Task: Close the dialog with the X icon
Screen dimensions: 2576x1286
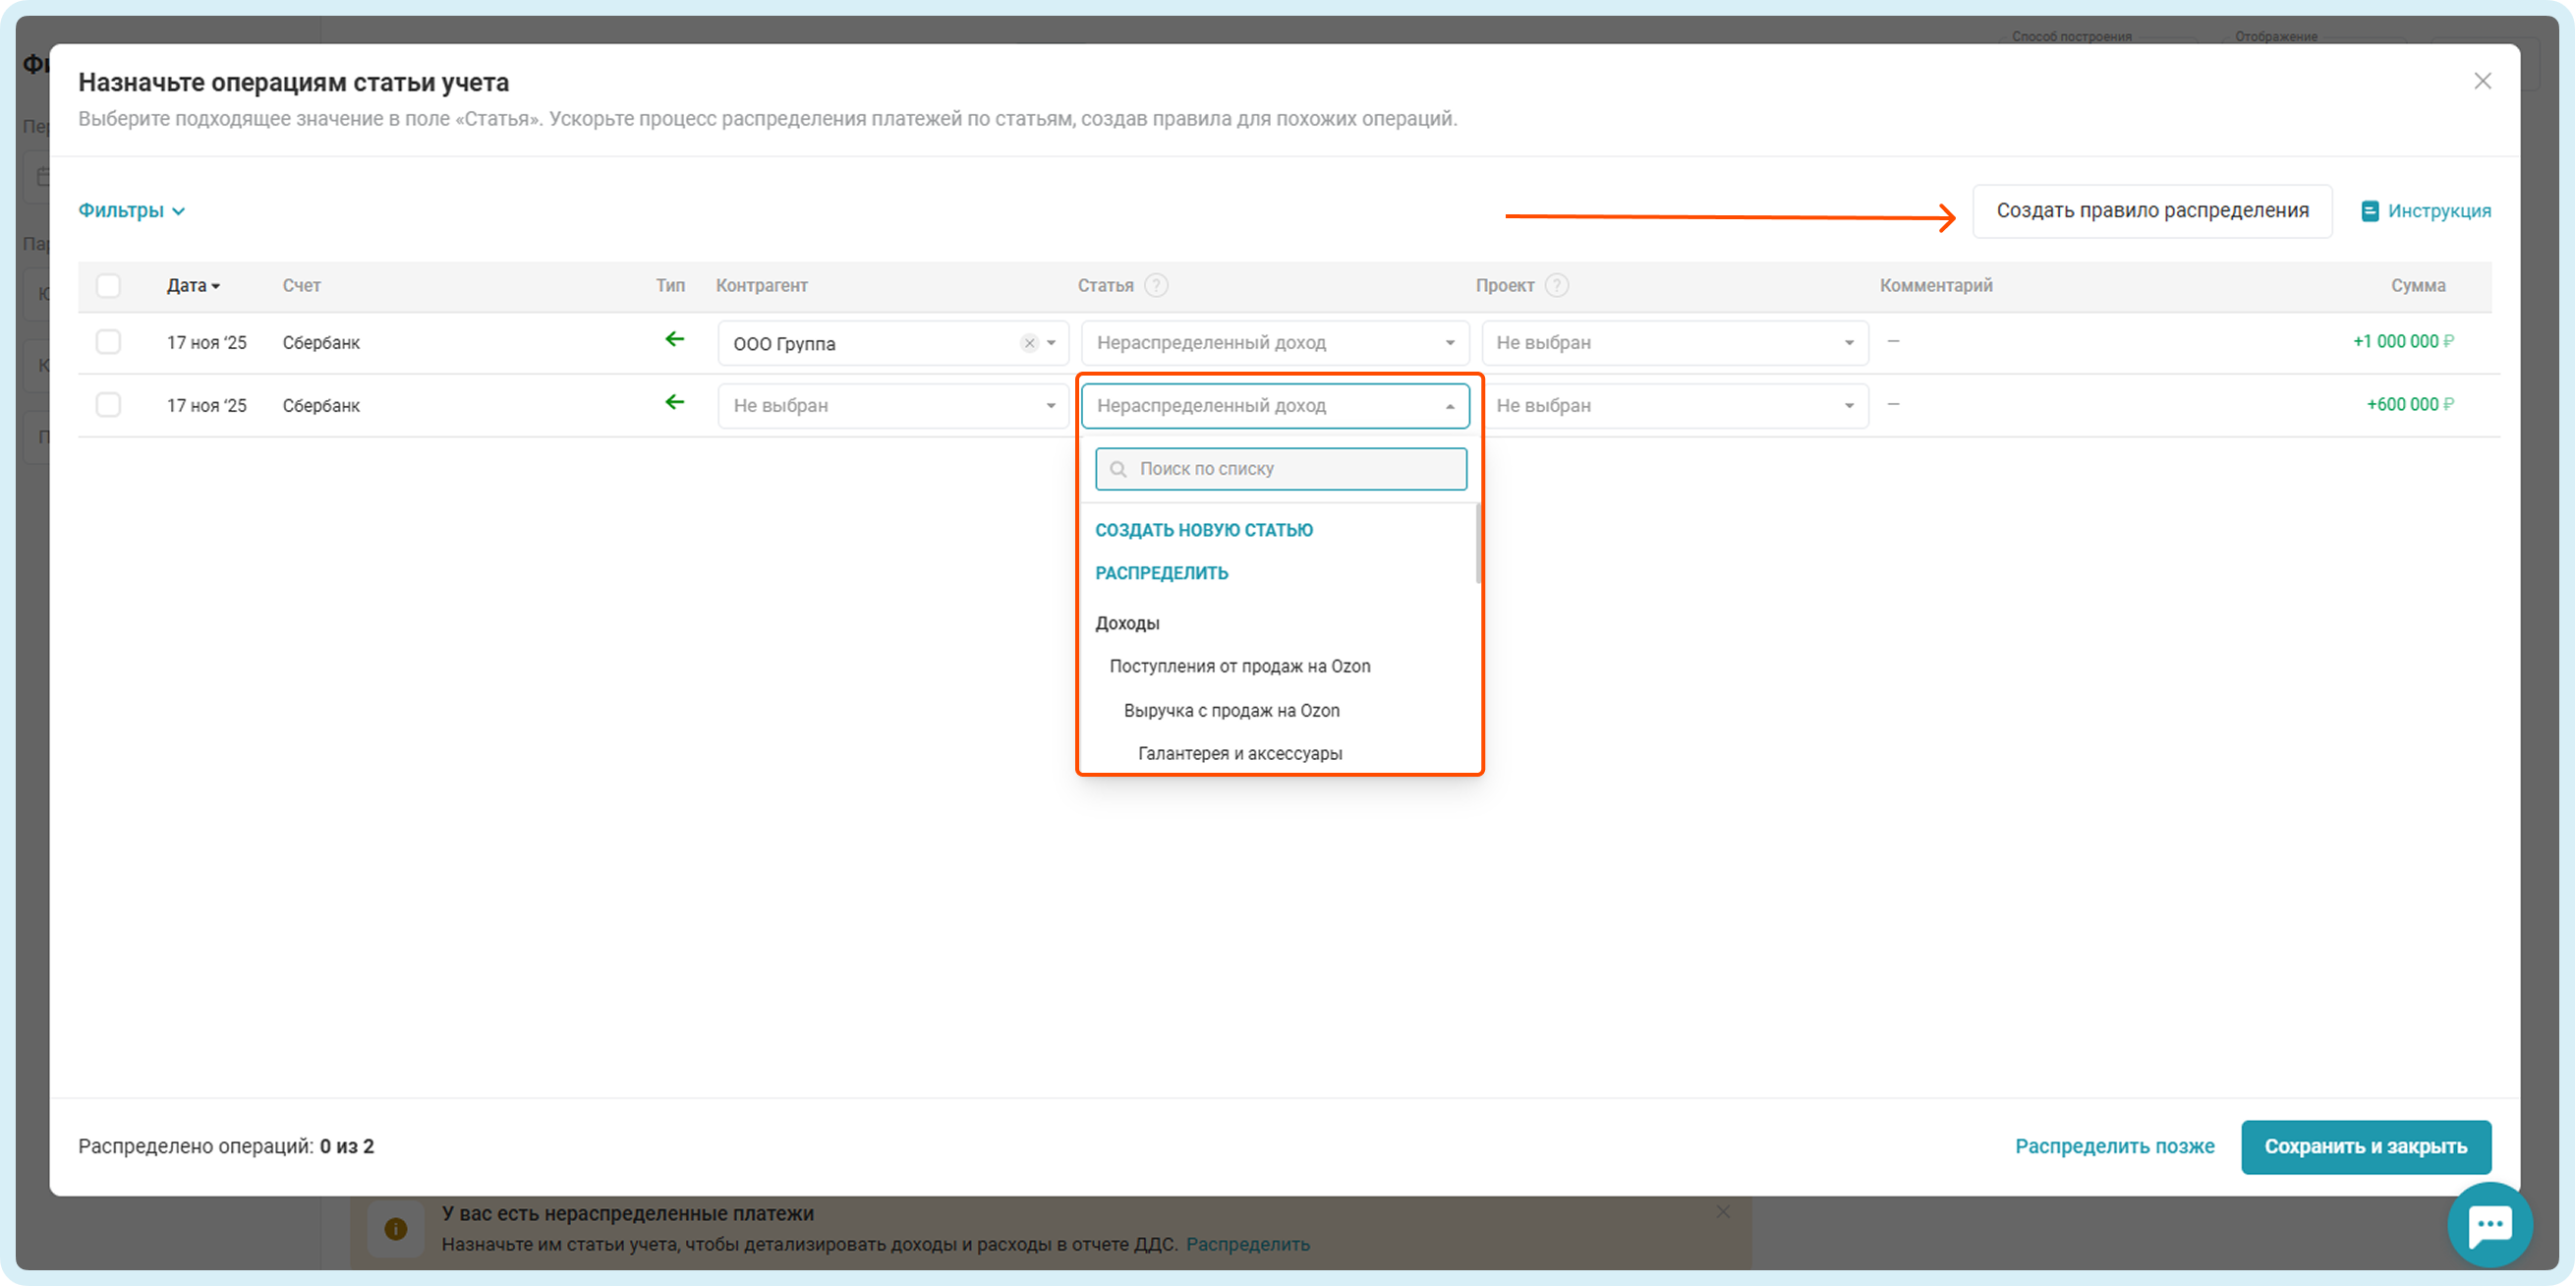Action: (x=2482, y=81)
